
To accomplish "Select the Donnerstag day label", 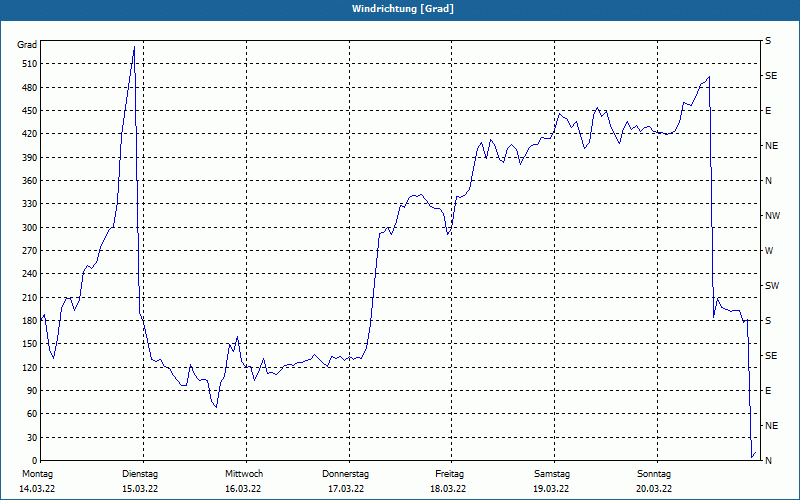I will tap(345, 474).
